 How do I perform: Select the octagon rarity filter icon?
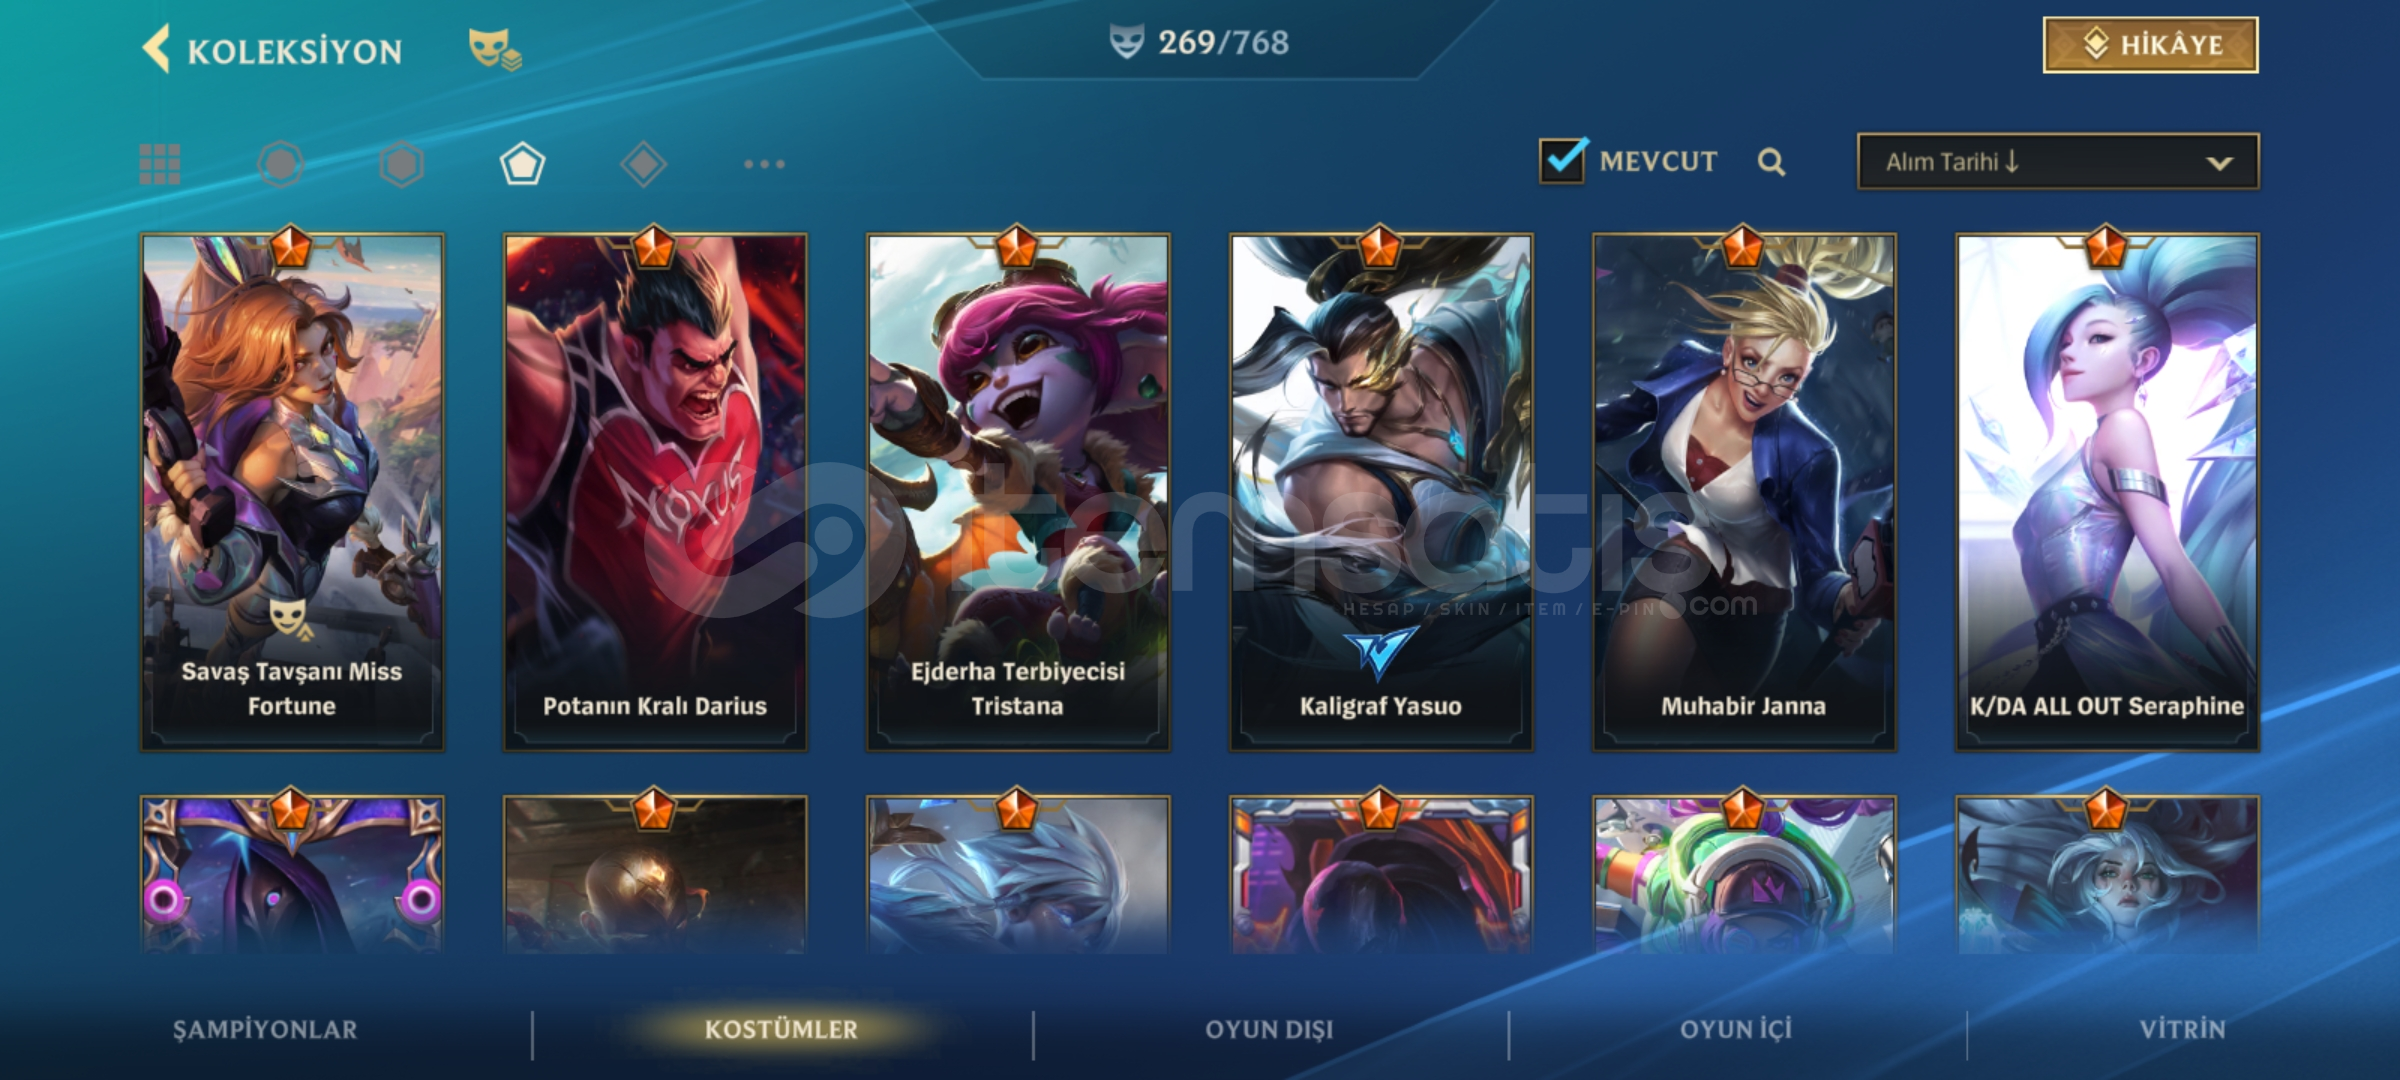[x=281, y=164]
